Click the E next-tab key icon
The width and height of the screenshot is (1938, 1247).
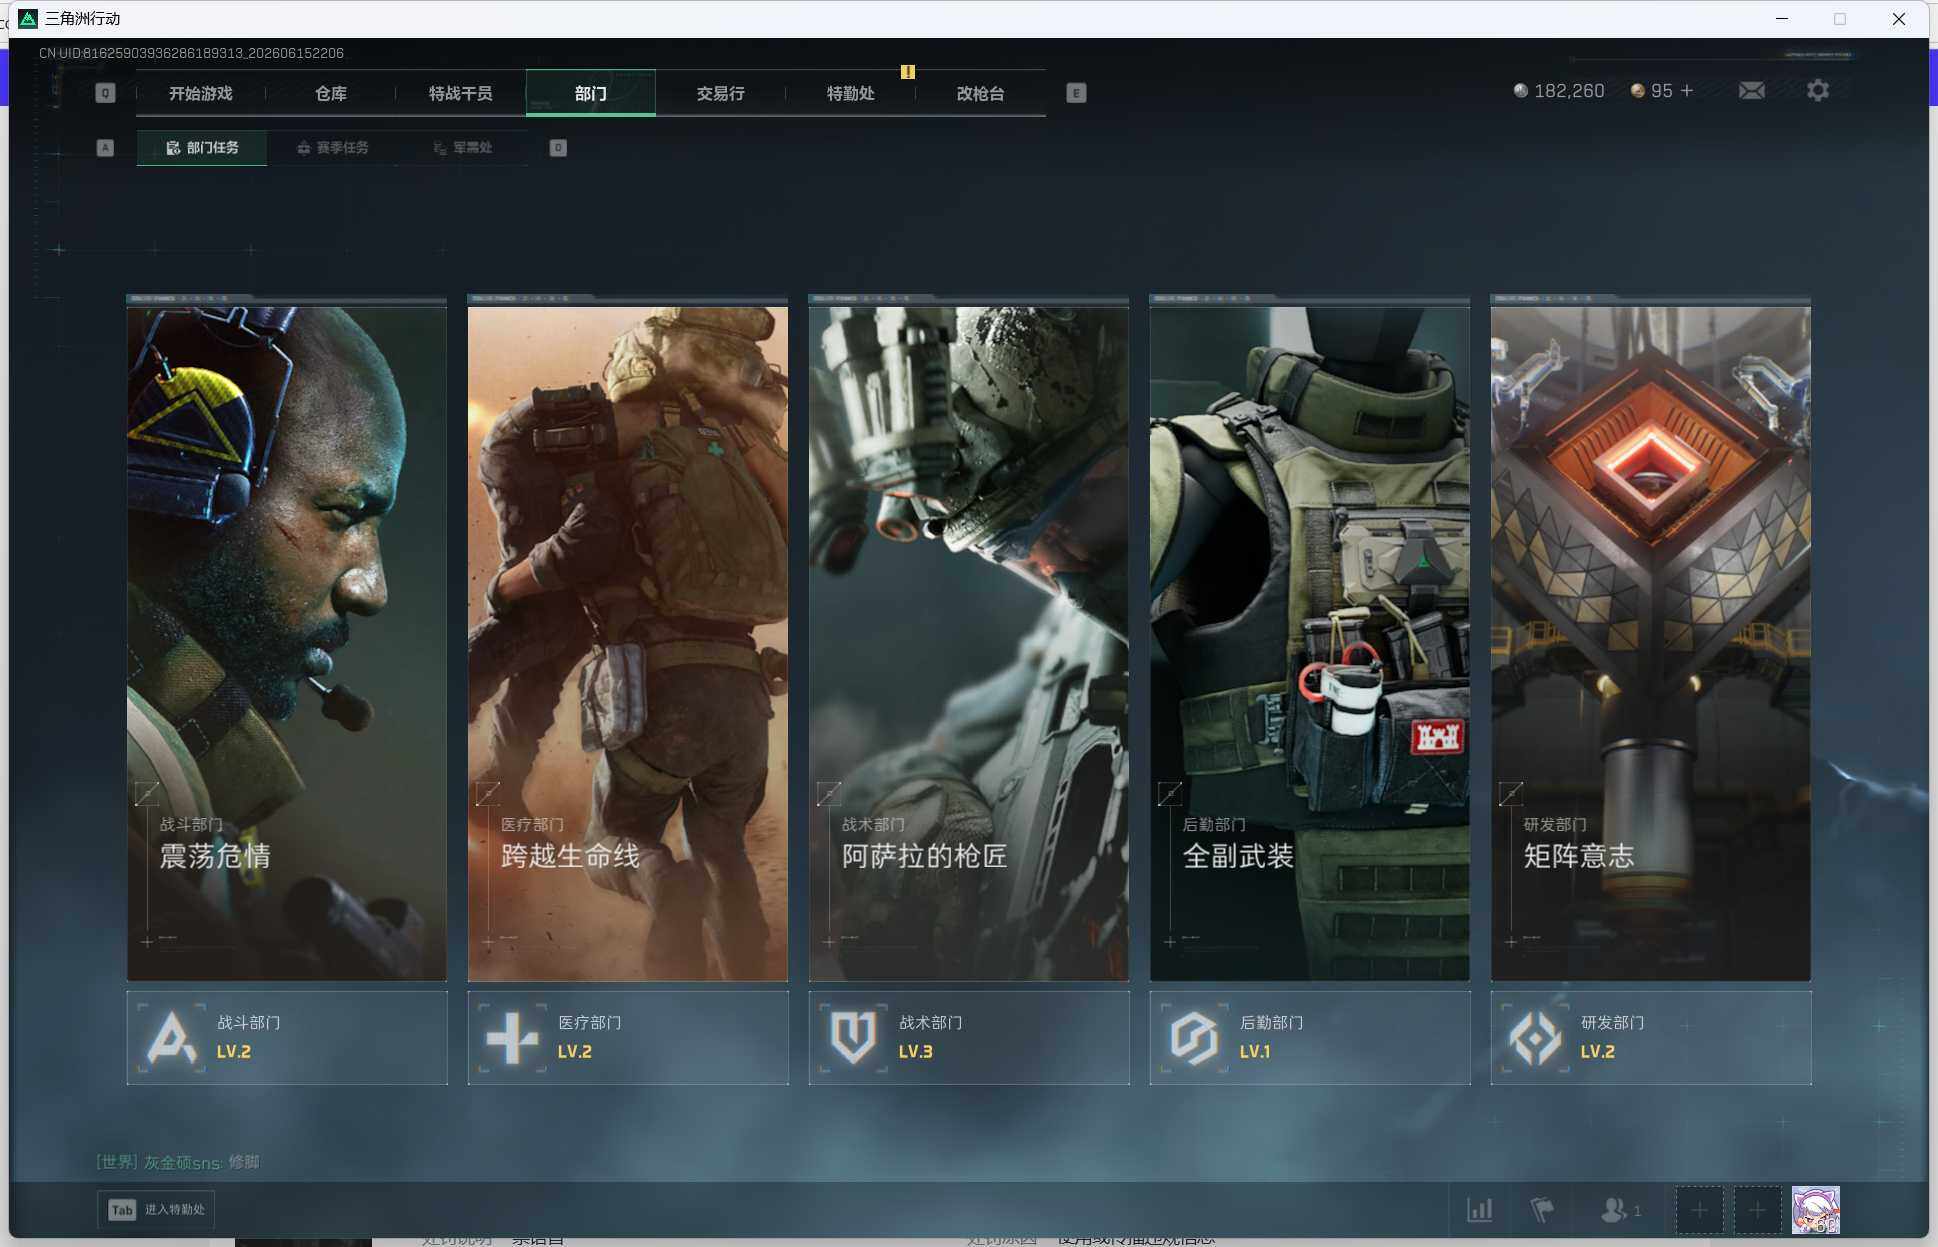click(1076, 93)
